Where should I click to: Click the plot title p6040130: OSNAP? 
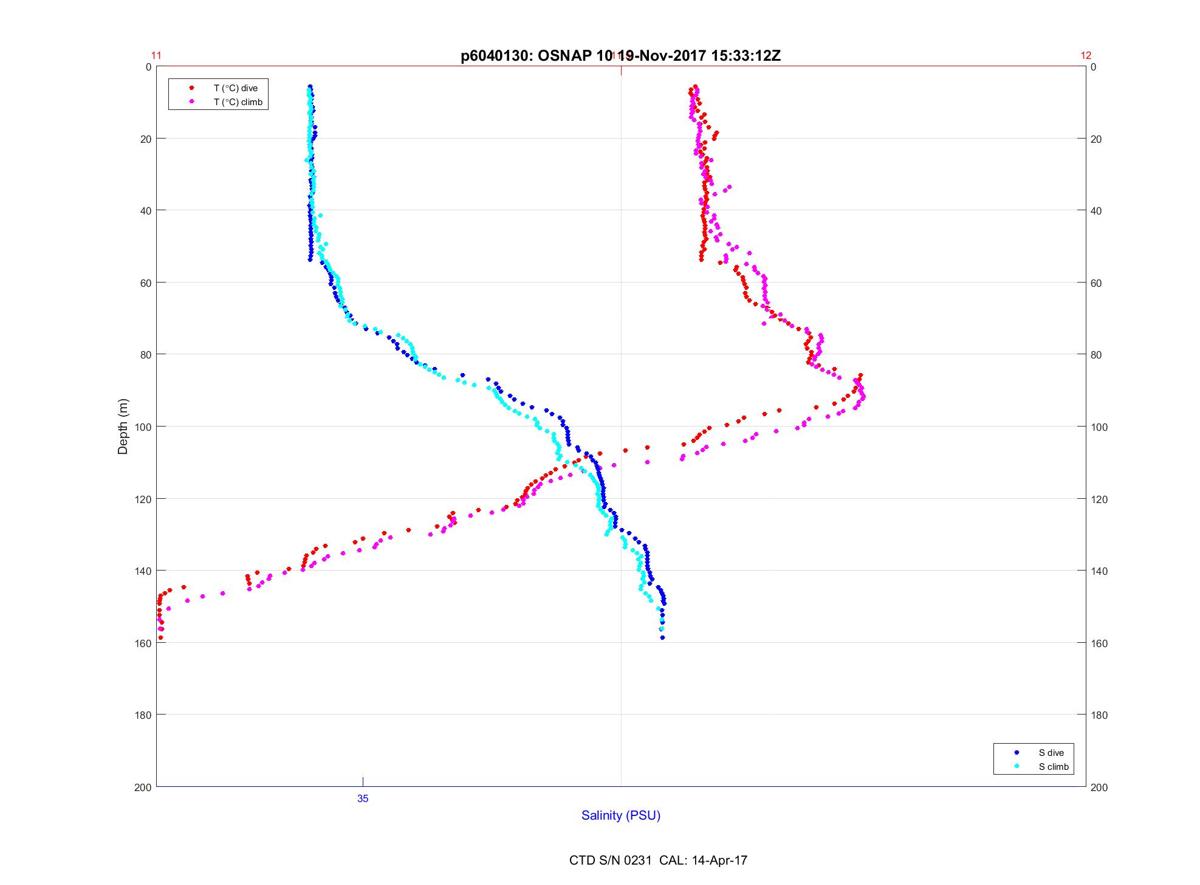coord(620,56)
